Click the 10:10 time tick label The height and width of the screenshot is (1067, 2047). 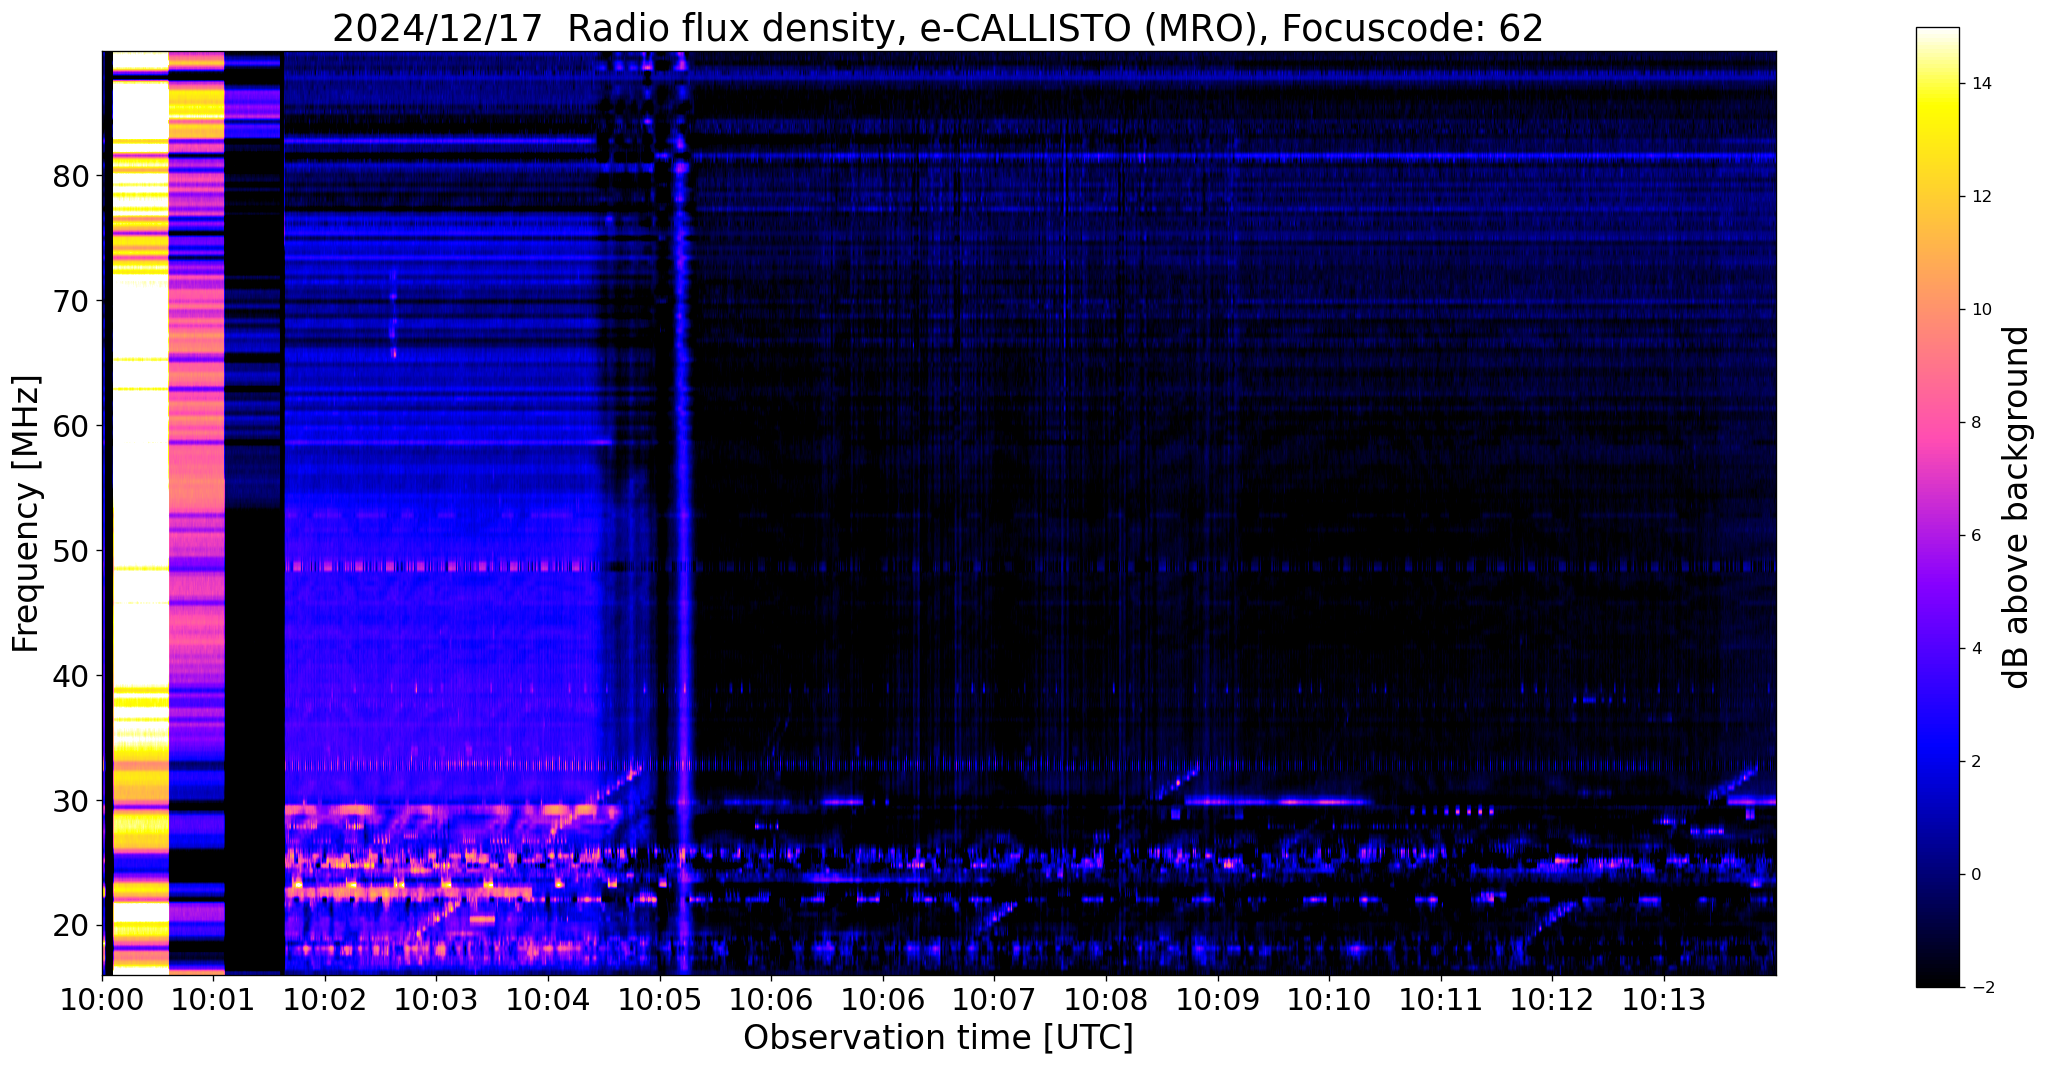click(x=1329, y=1000)
